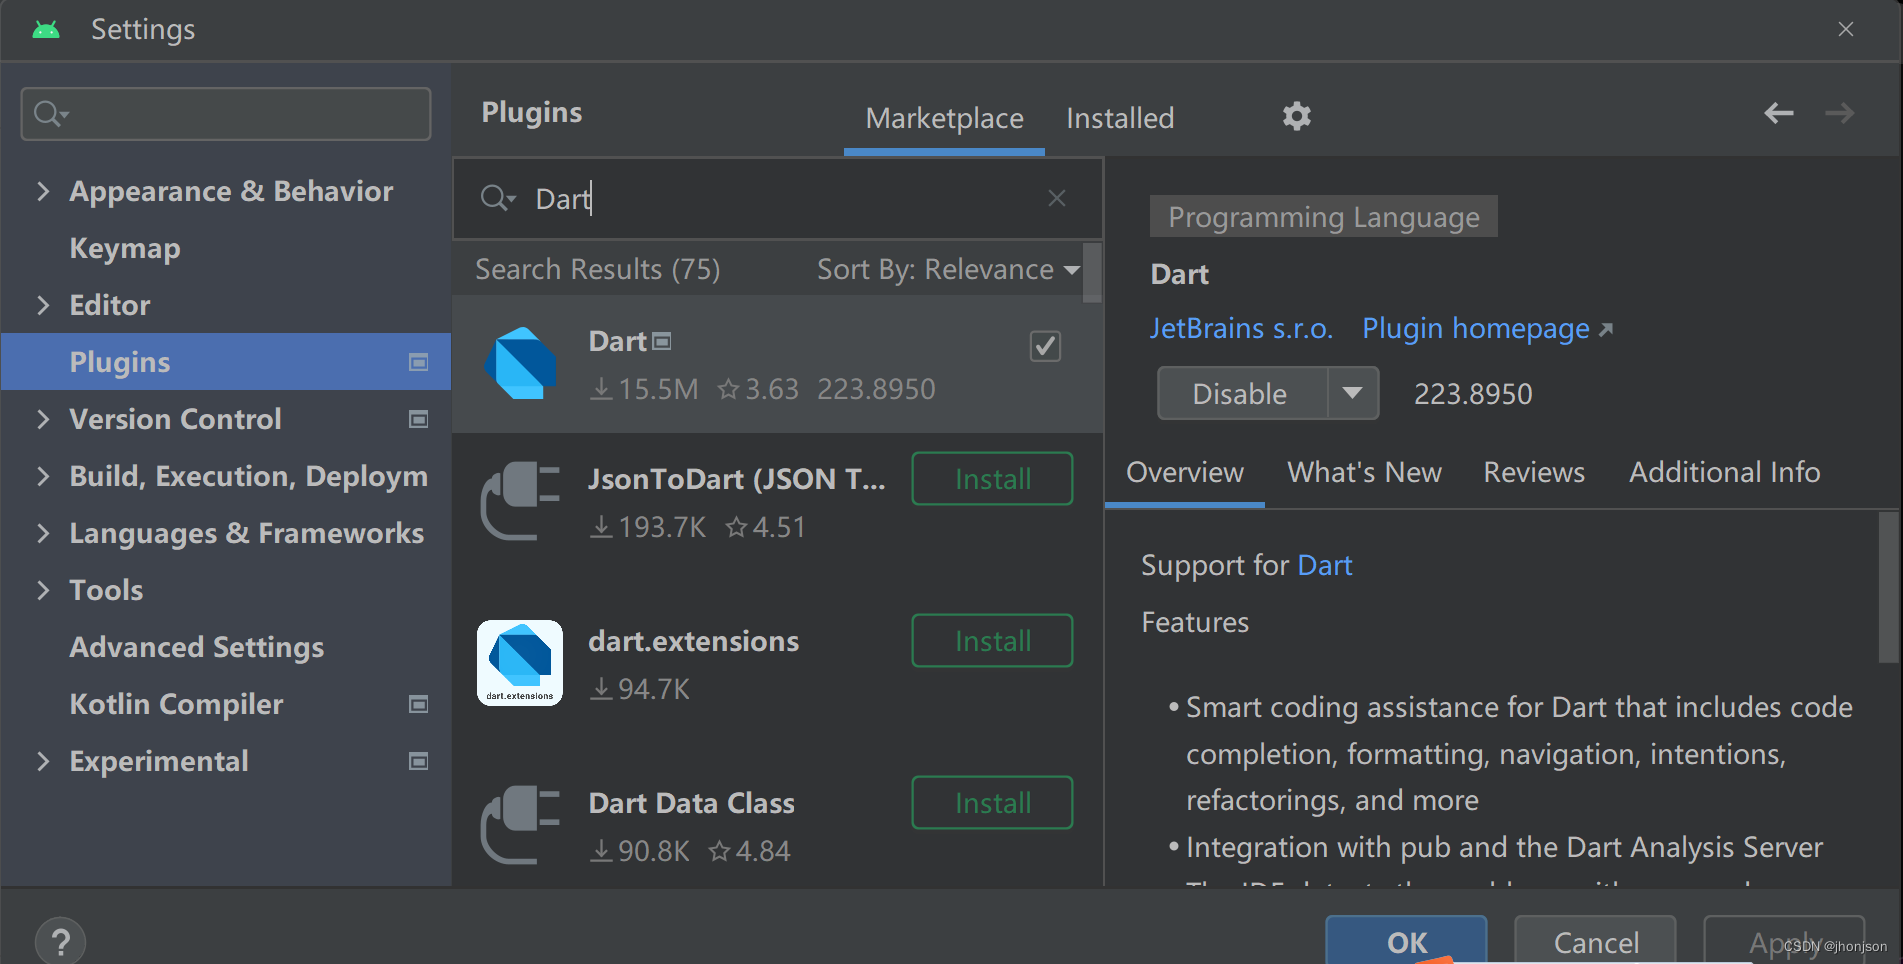Switch to the Marketplace tab
Image resolution: width=1903 pixels, height=964 pixels.
(x=944, y=118)
